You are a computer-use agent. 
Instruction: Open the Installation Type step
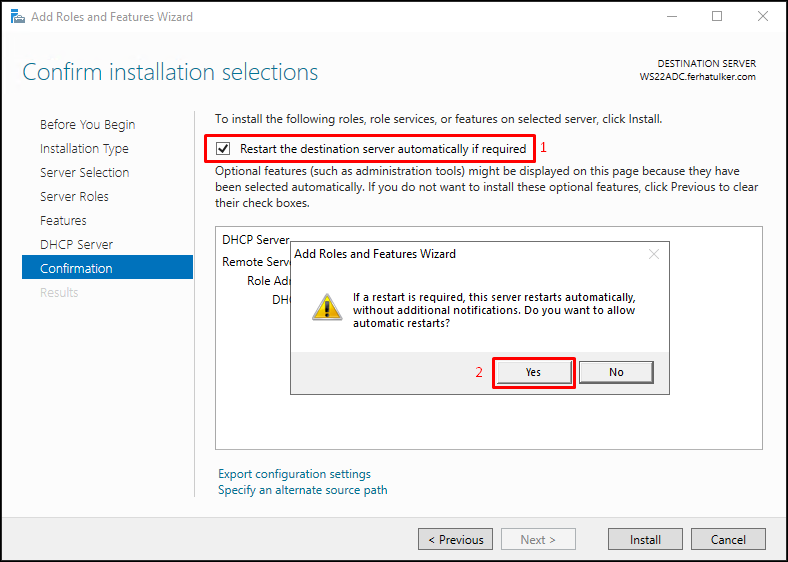[84, 149]
